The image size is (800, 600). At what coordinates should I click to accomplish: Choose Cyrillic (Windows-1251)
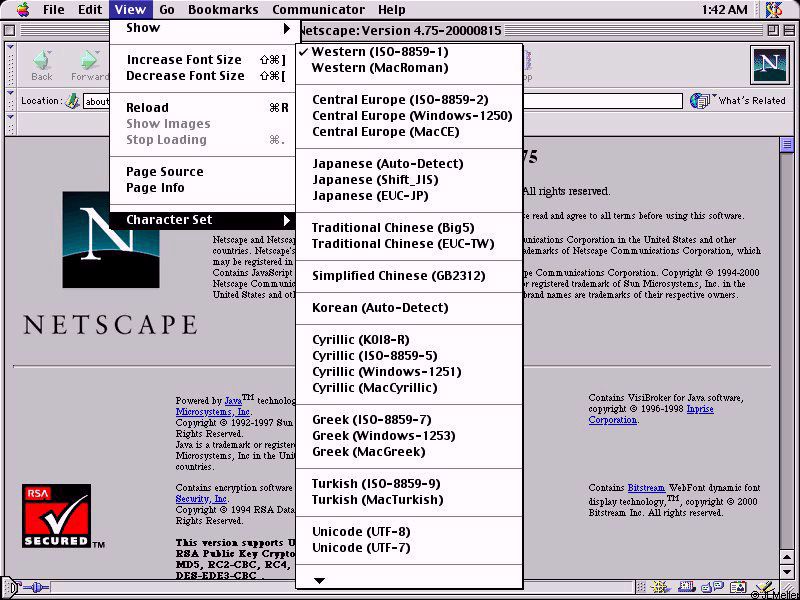click(x=409, y=372)
